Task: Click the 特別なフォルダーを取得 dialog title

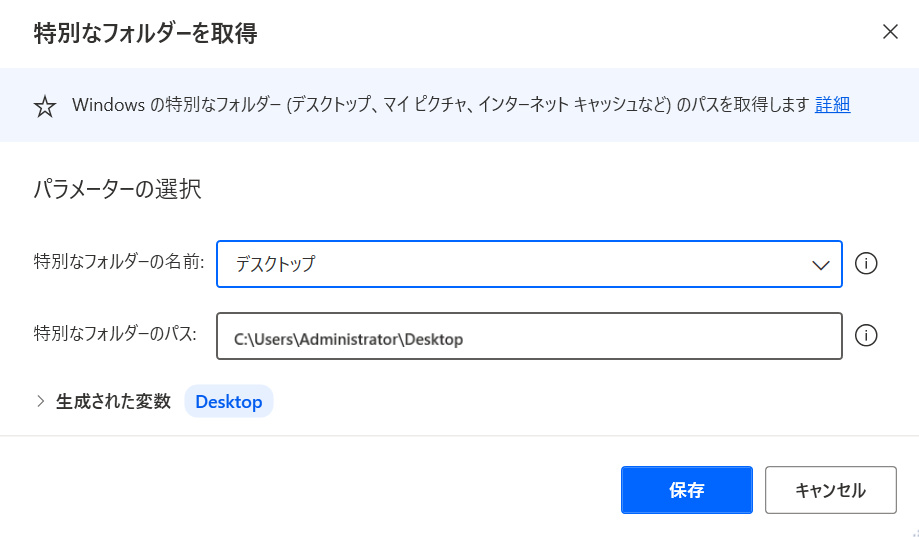Action: click(145, 33)
